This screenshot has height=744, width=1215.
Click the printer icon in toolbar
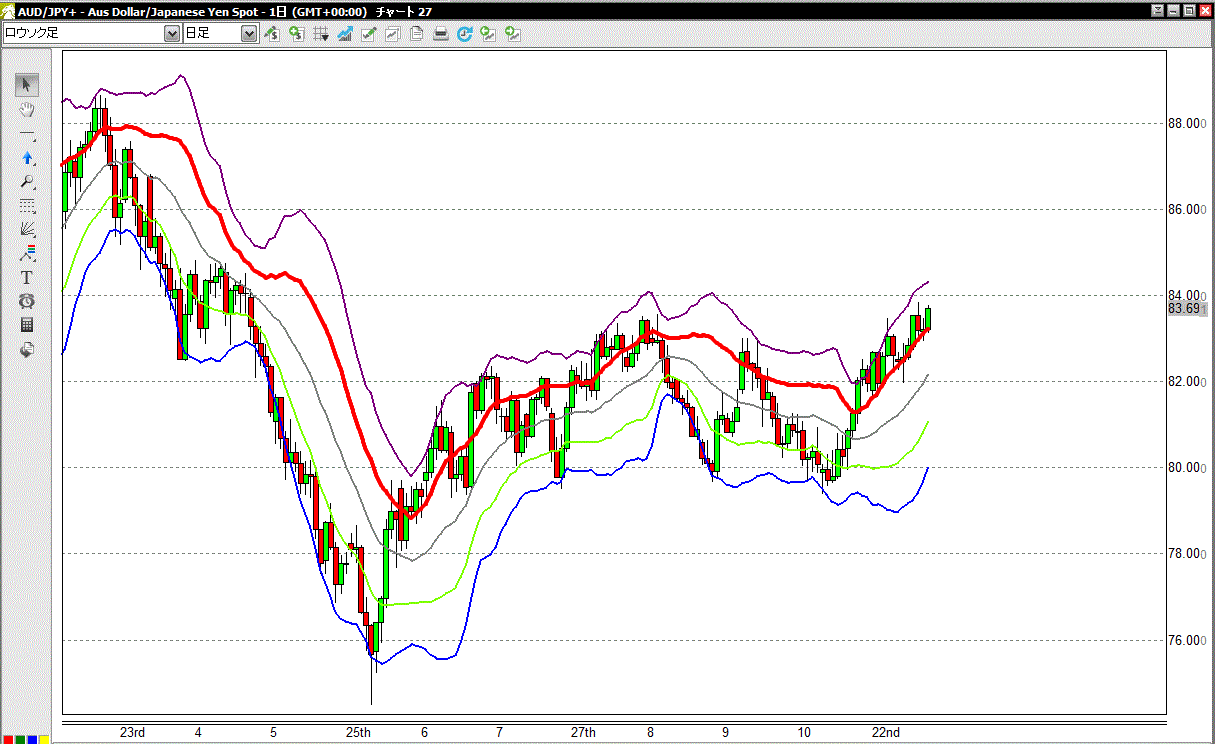tap(440, 34)
